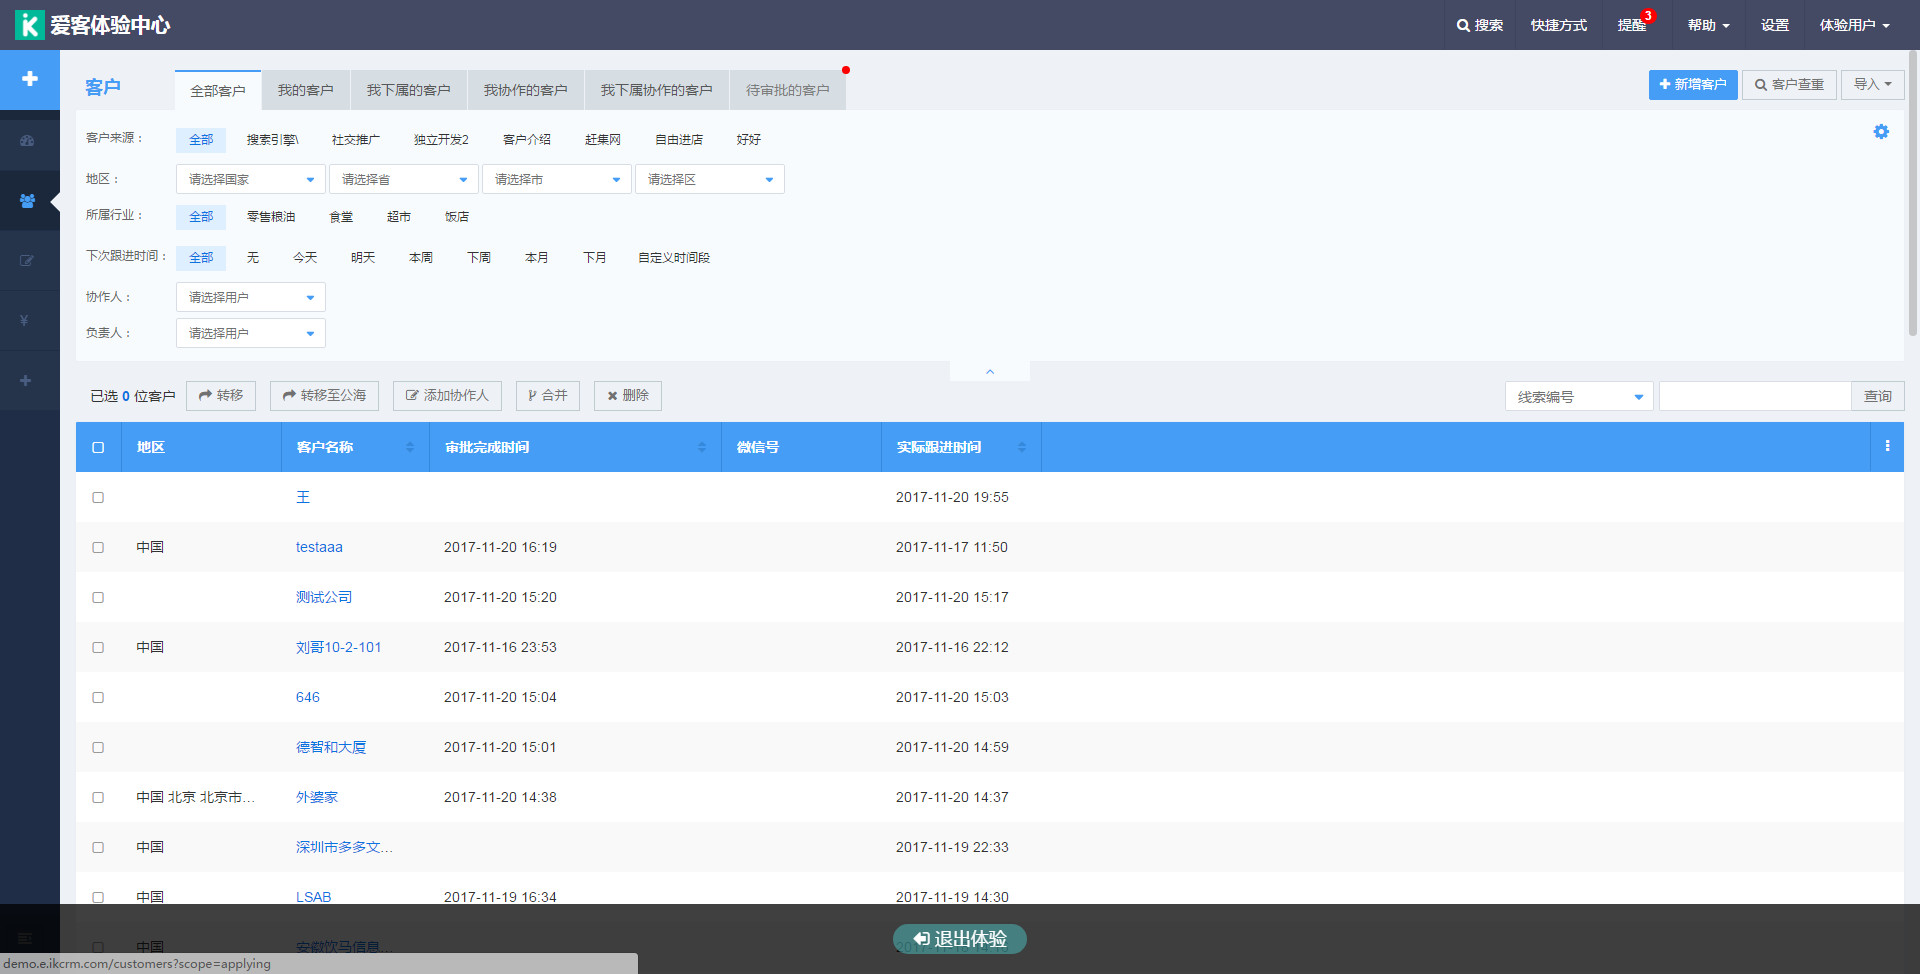This screenshot has height=974, width=1920.
Task: Filter customer source by 社交推广
Action: click(356, 140)
